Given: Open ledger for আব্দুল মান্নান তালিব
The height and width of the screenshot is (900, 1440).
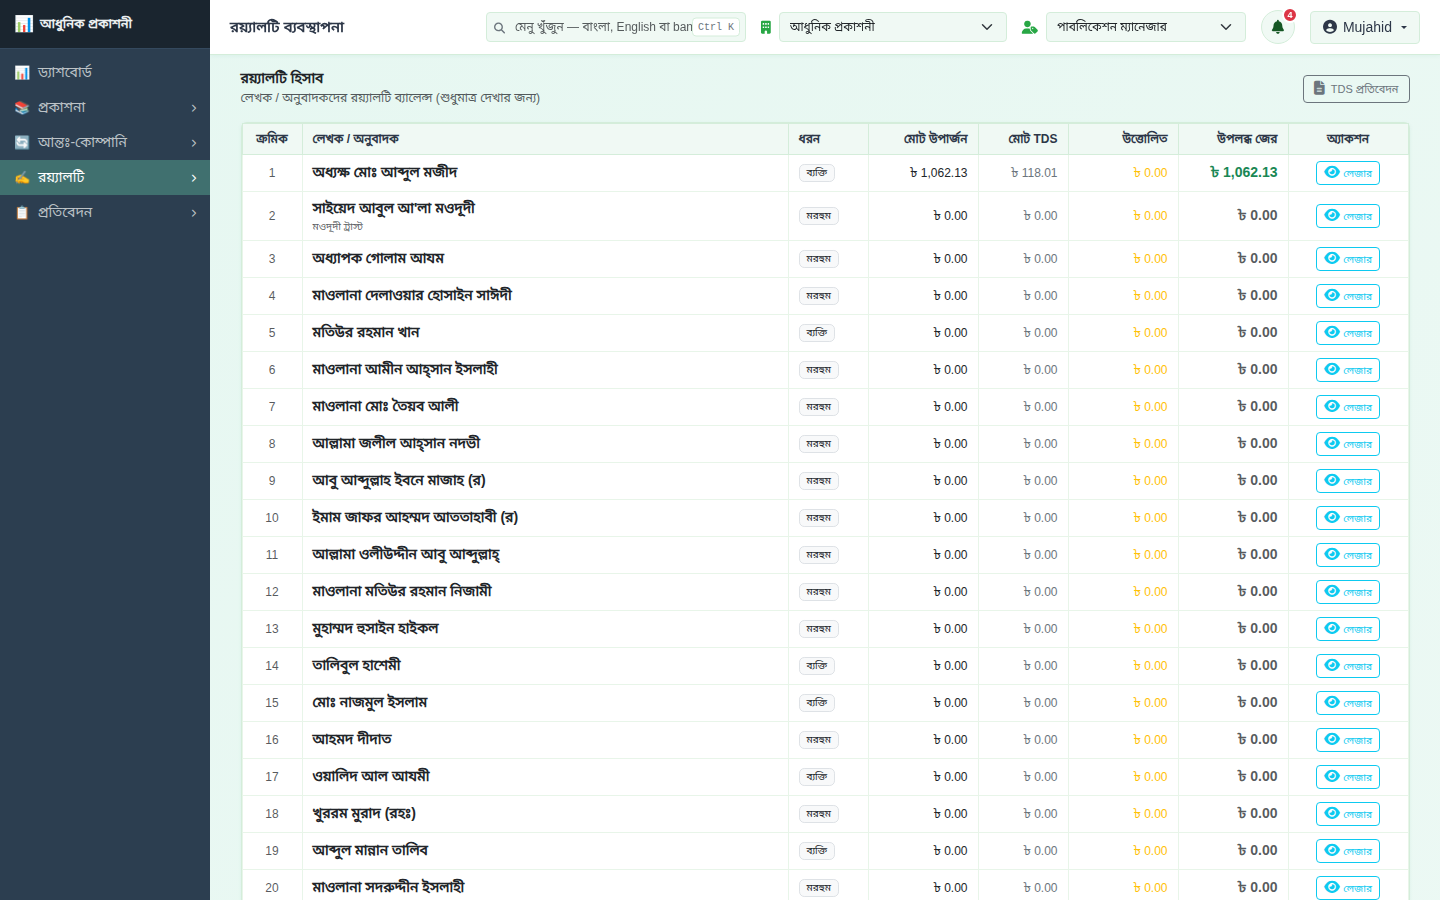Looking at the screenshot, I should (1348, 851).
